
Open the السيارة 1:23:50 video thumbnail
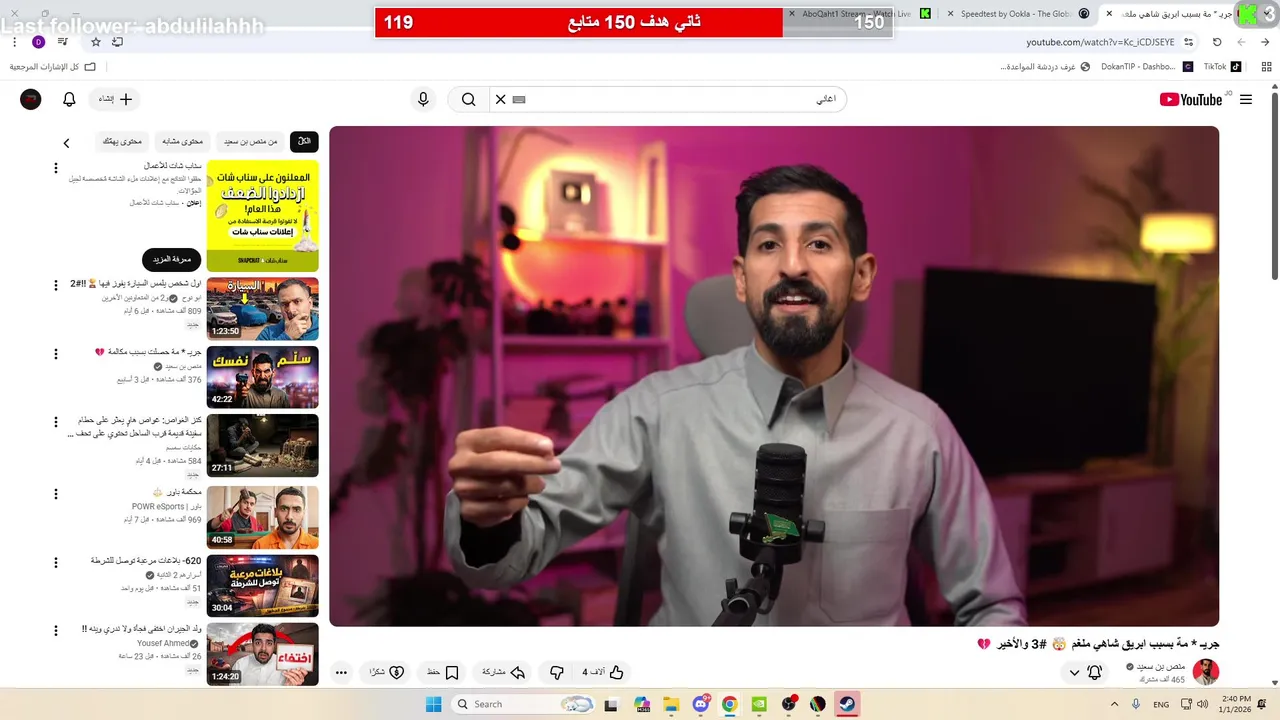click(x=263, y=309)
